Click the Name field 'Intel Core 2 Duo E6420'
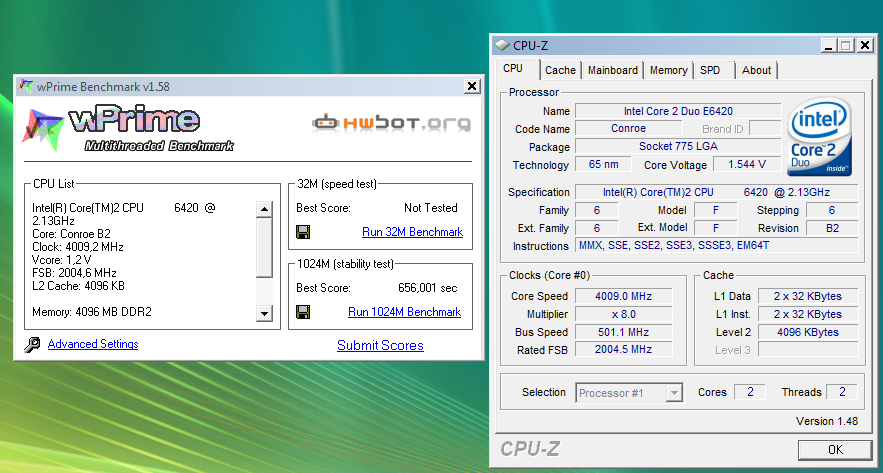The image size is (883, 473). pos(678,111)
